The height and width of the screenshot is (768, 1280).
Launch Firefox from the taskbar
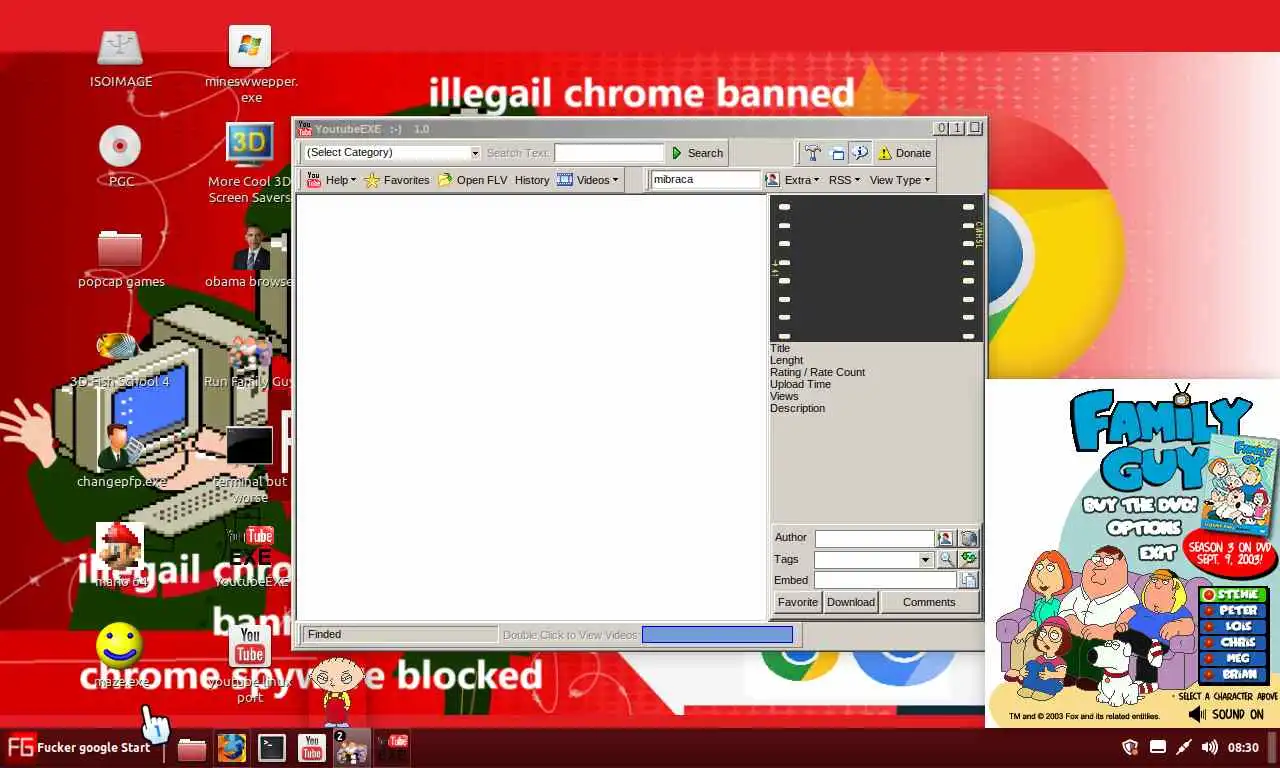click(232, 748)
